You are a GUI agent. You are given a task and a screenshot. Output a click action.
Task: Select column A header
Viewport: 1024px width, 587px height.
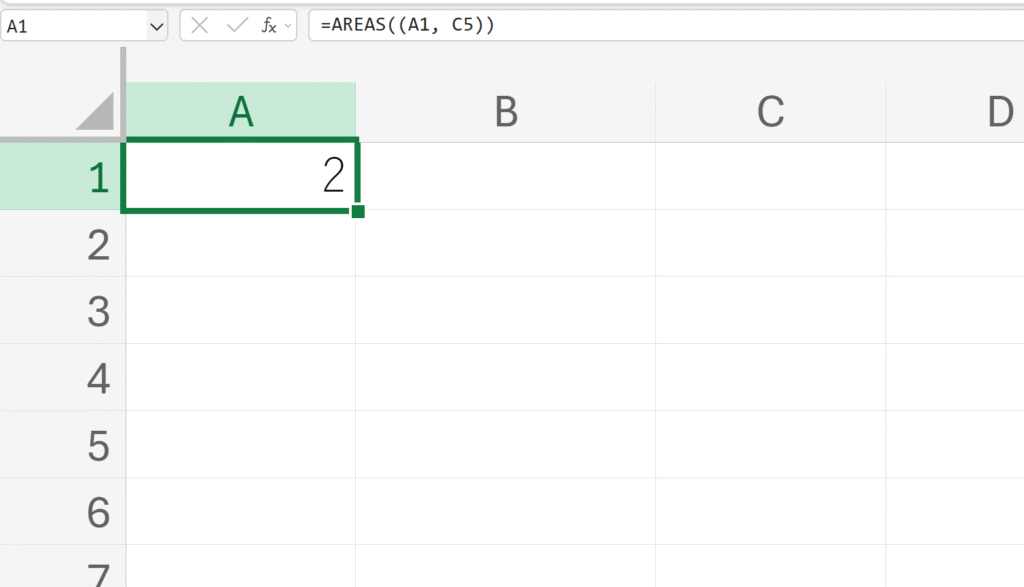(240, 112)
